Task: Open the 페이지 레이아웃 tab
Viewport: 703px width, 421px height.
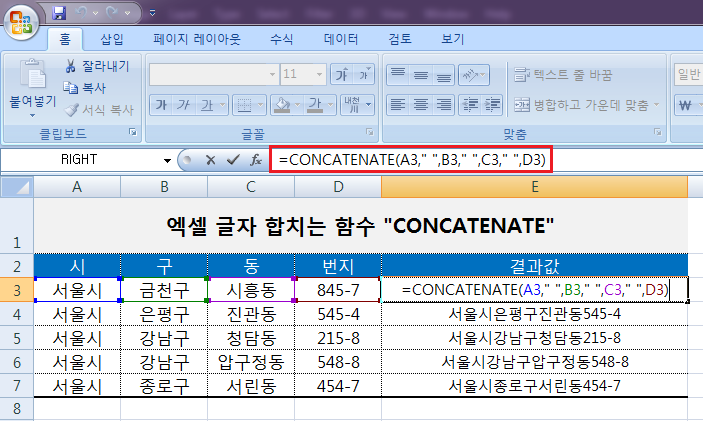Action: click(197, 39)
